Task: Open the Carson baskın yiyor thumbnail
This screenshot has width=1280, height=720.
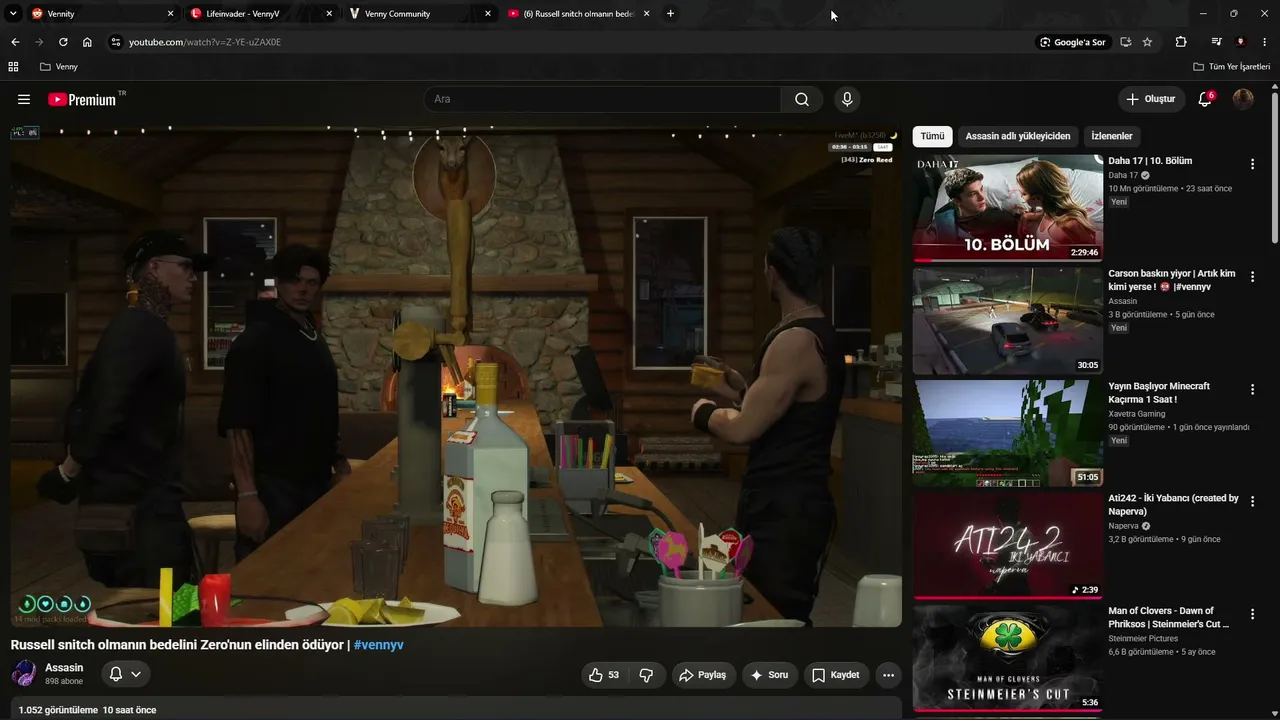Action: 1007,320
